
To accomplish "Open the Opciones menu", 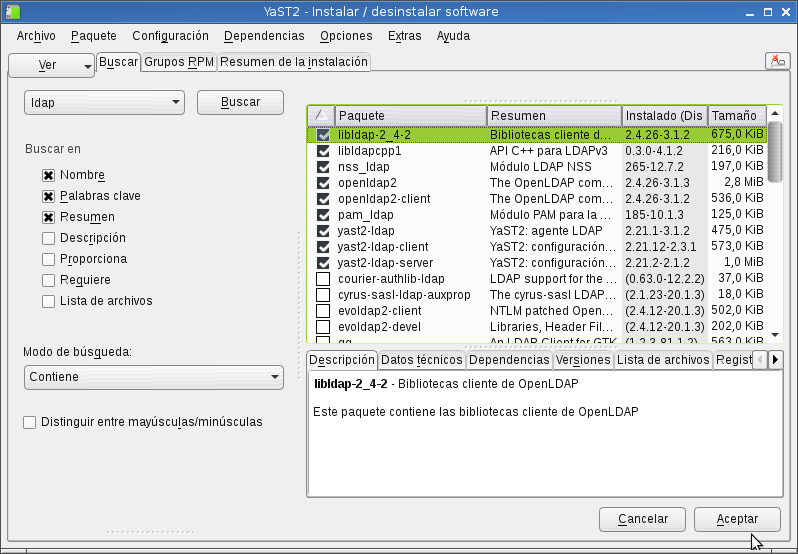I will point(346,36).
